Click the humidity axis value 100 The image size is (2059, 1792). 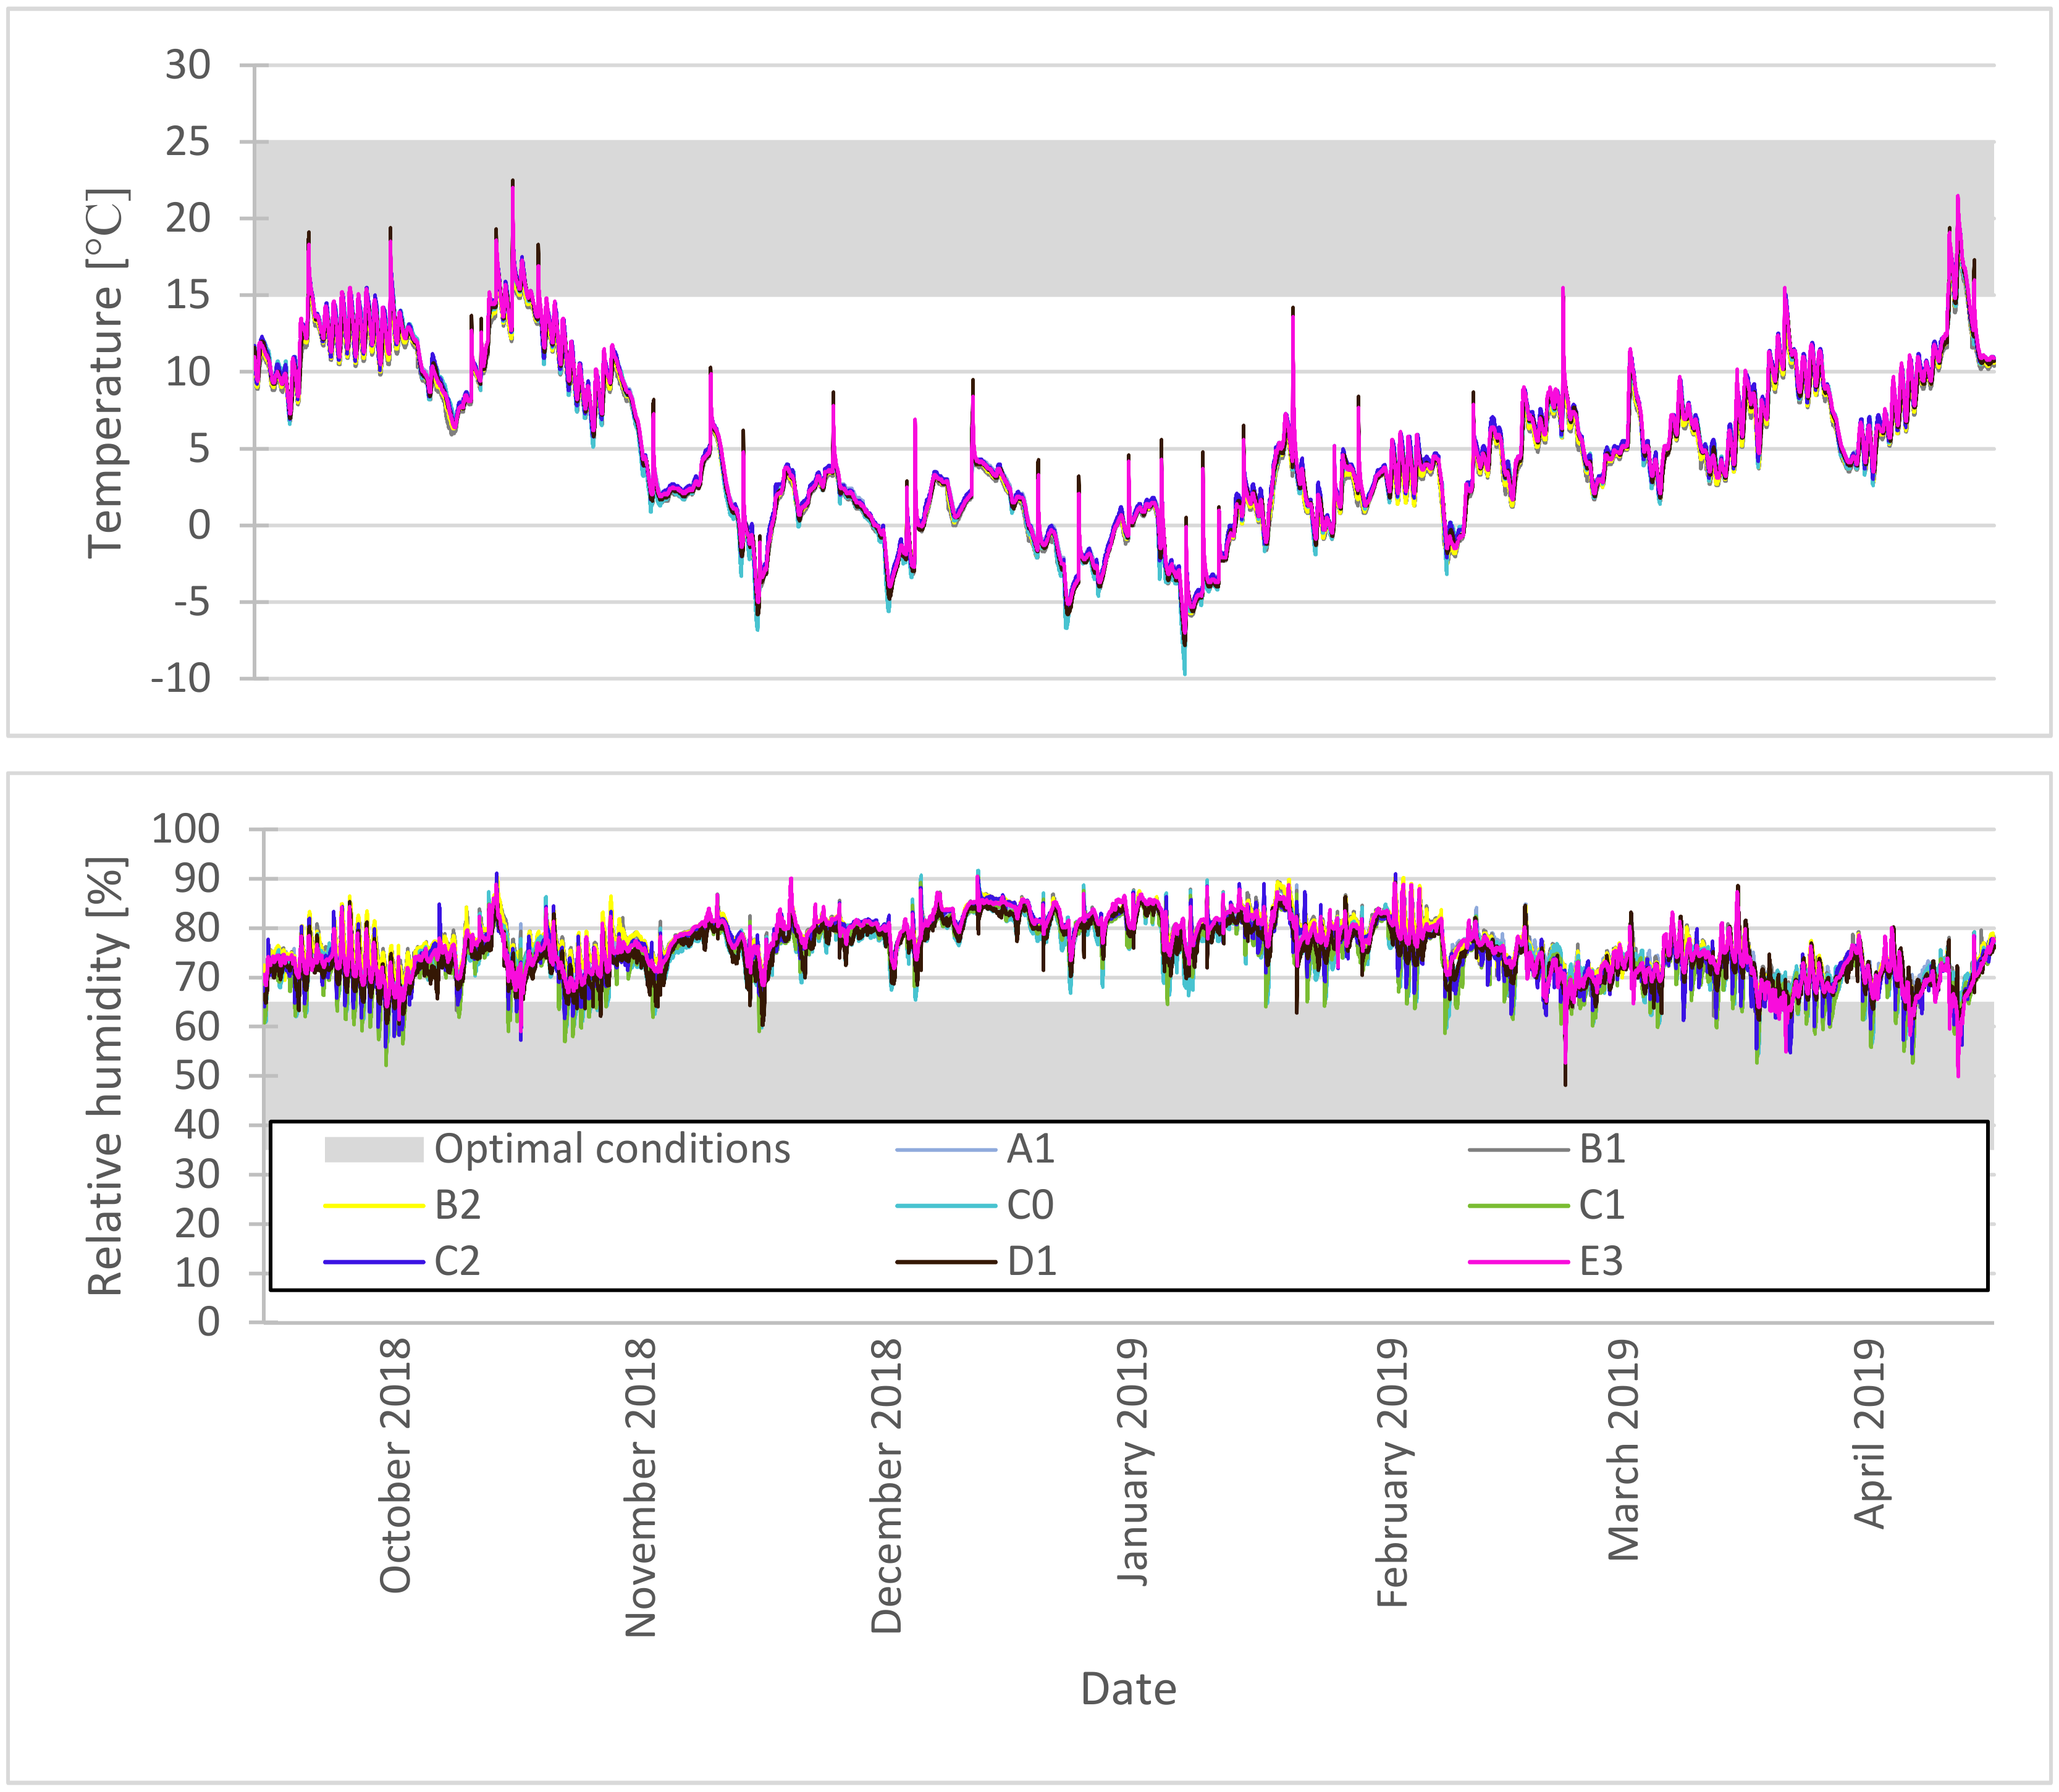click(185, 828)
